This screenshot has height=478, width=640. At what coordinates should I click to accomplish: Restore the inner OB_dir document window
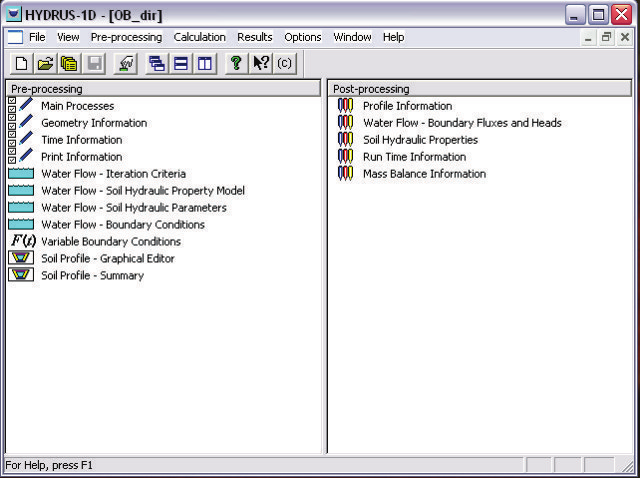click(607, 38)
